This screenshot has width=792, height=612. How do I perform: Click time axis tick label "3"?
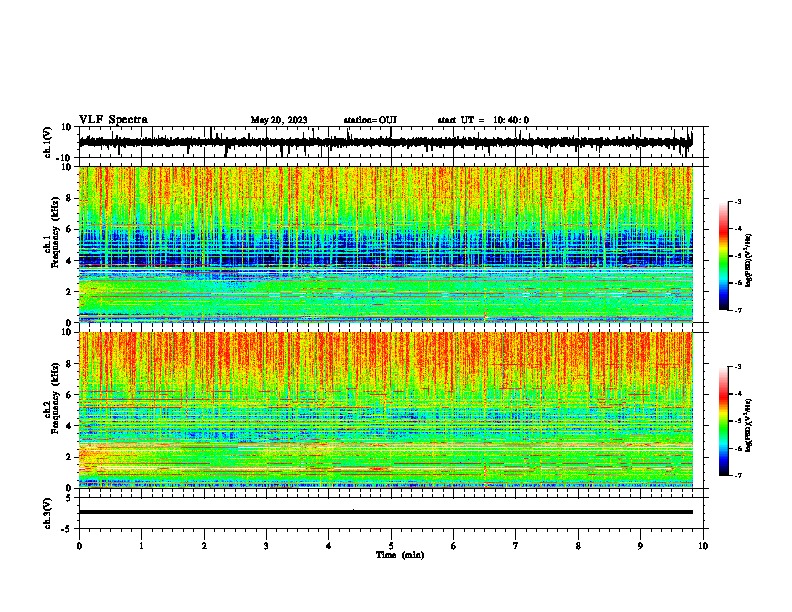(266, 546)
